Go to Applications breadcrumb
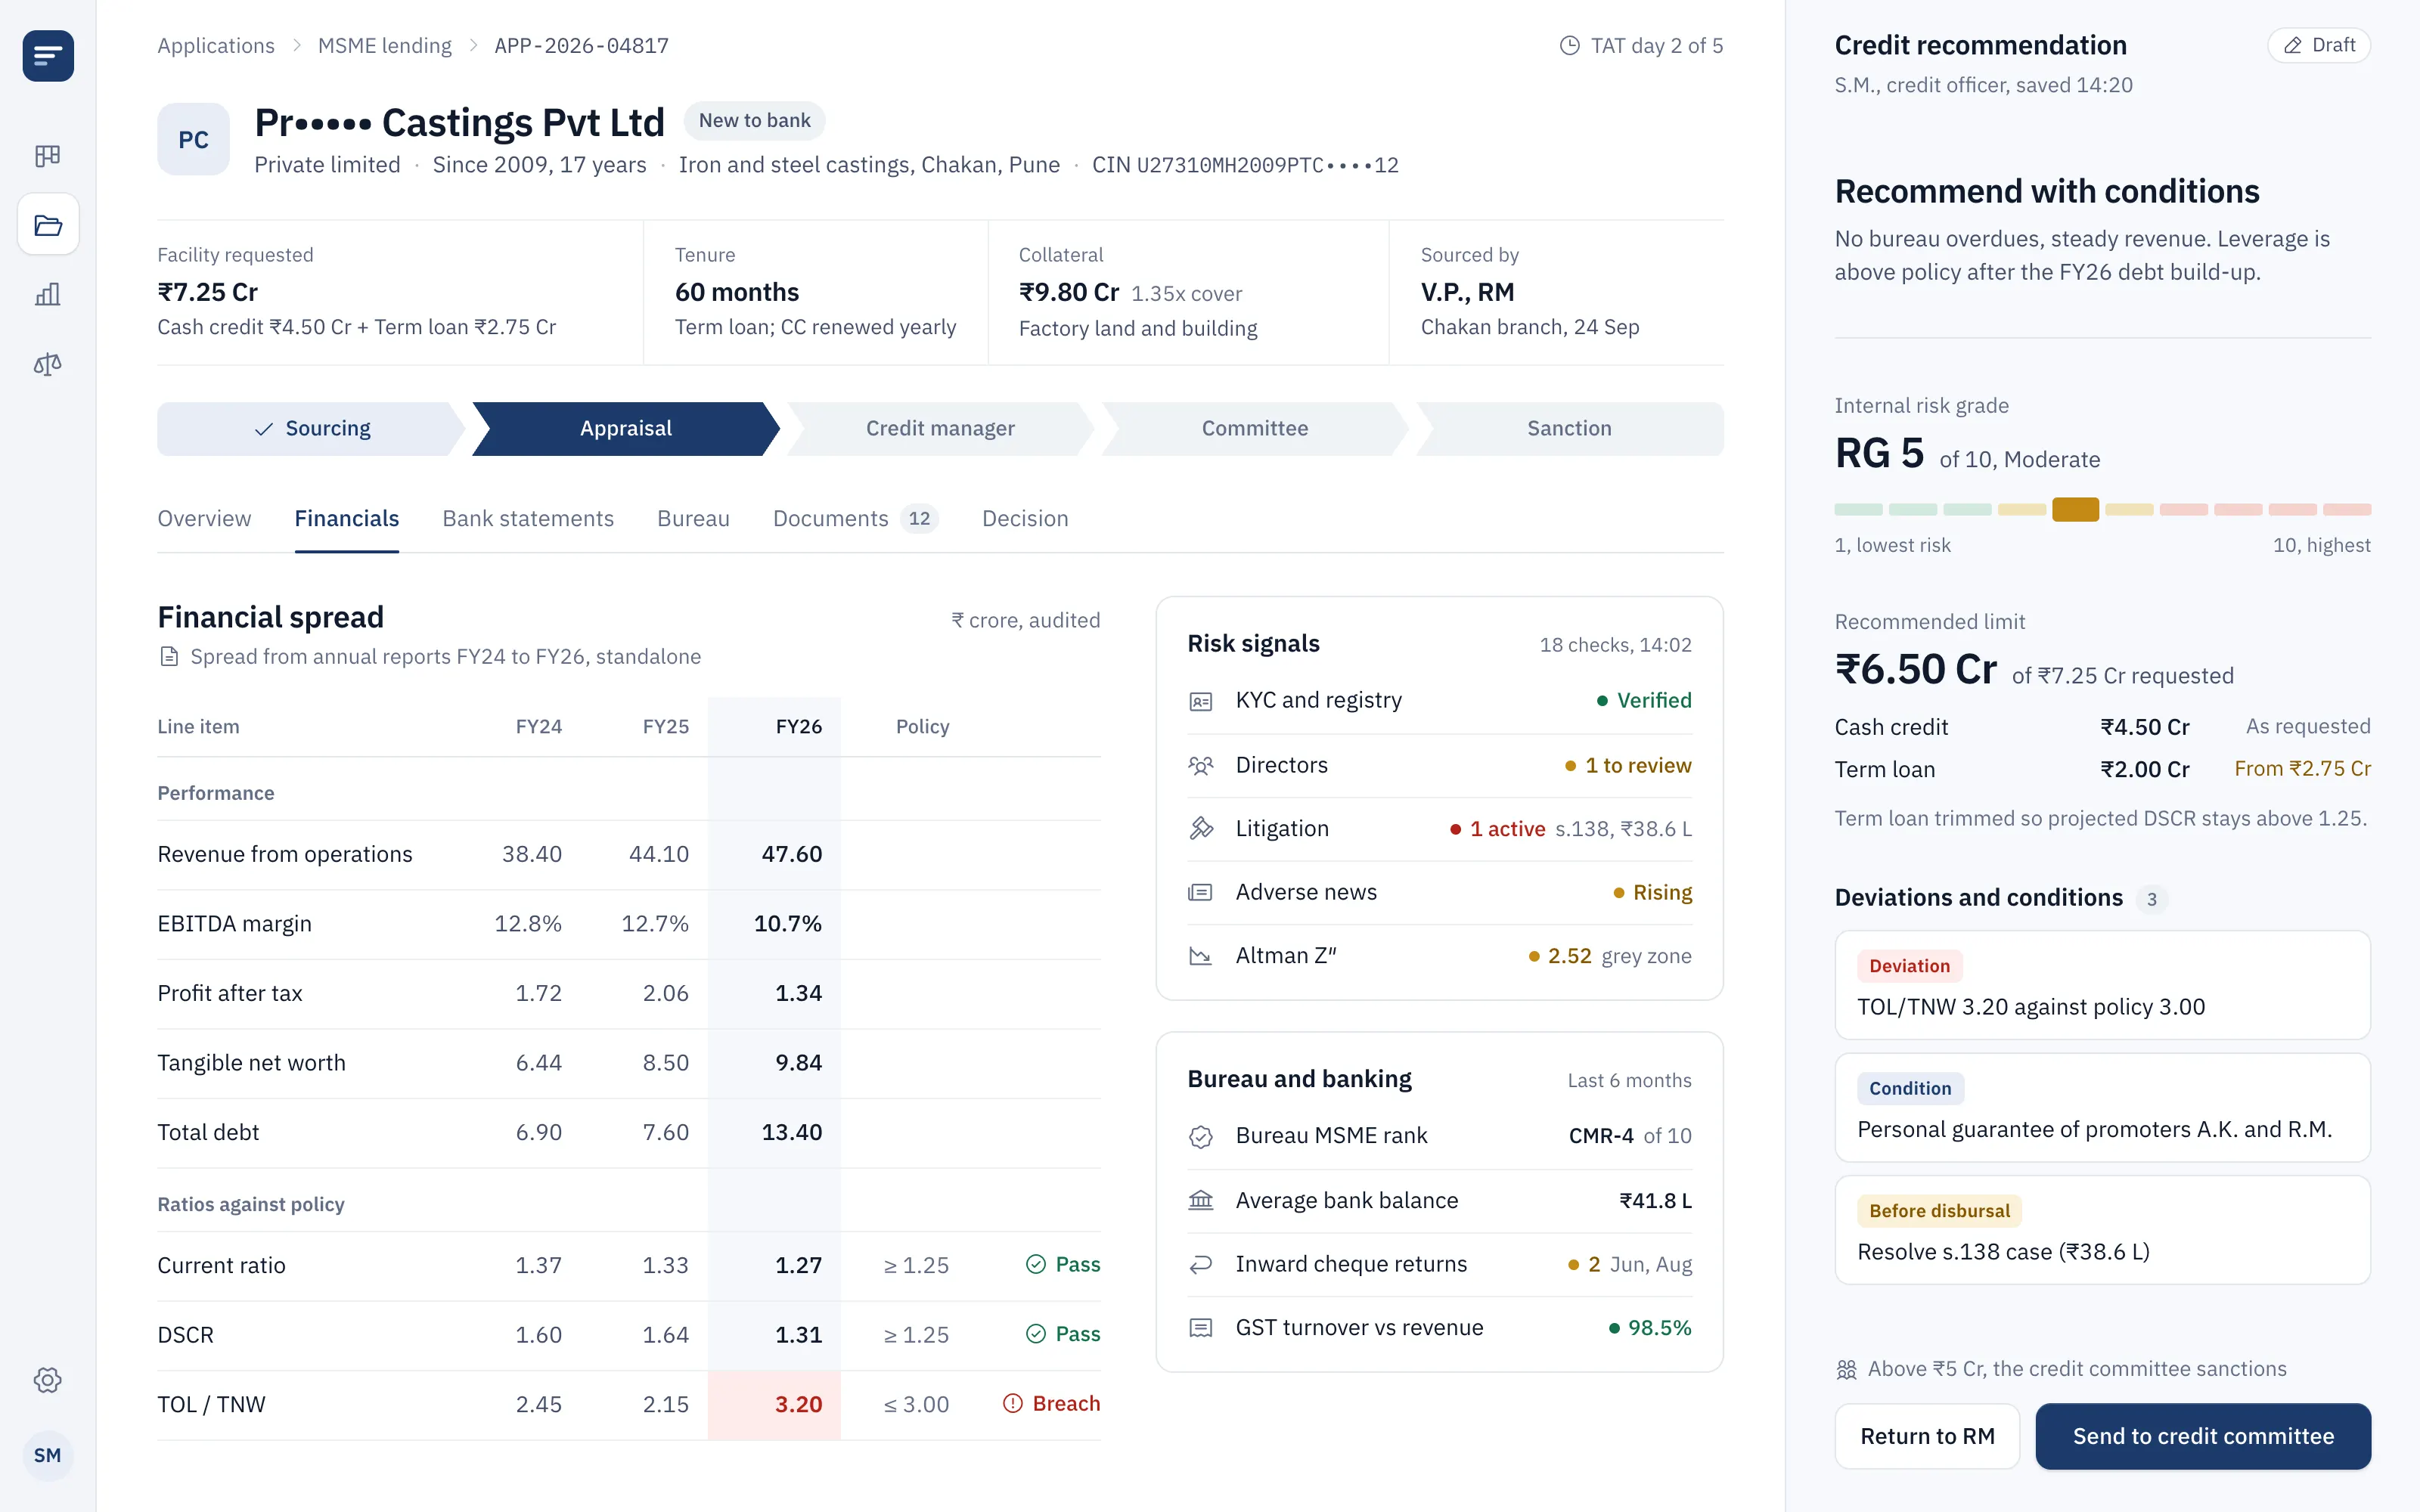The height and width of the screenshot is (1512, 2420). pos(216,46)
